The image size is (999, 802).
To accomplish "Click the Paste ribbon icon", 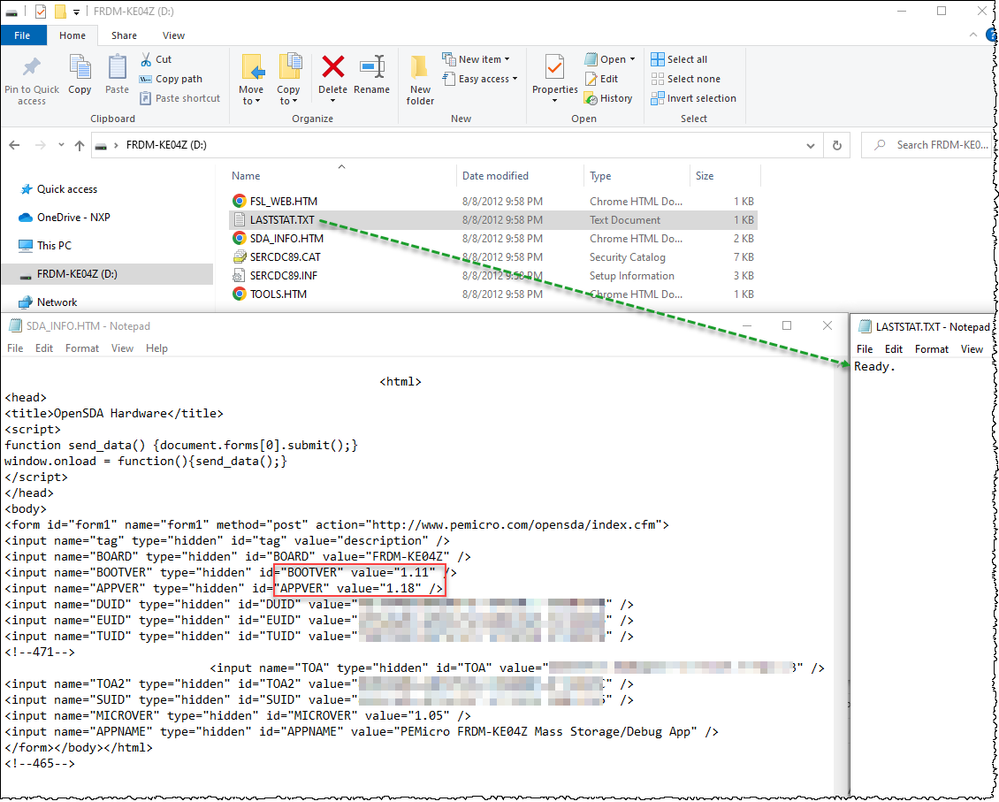I will point(117,66).
